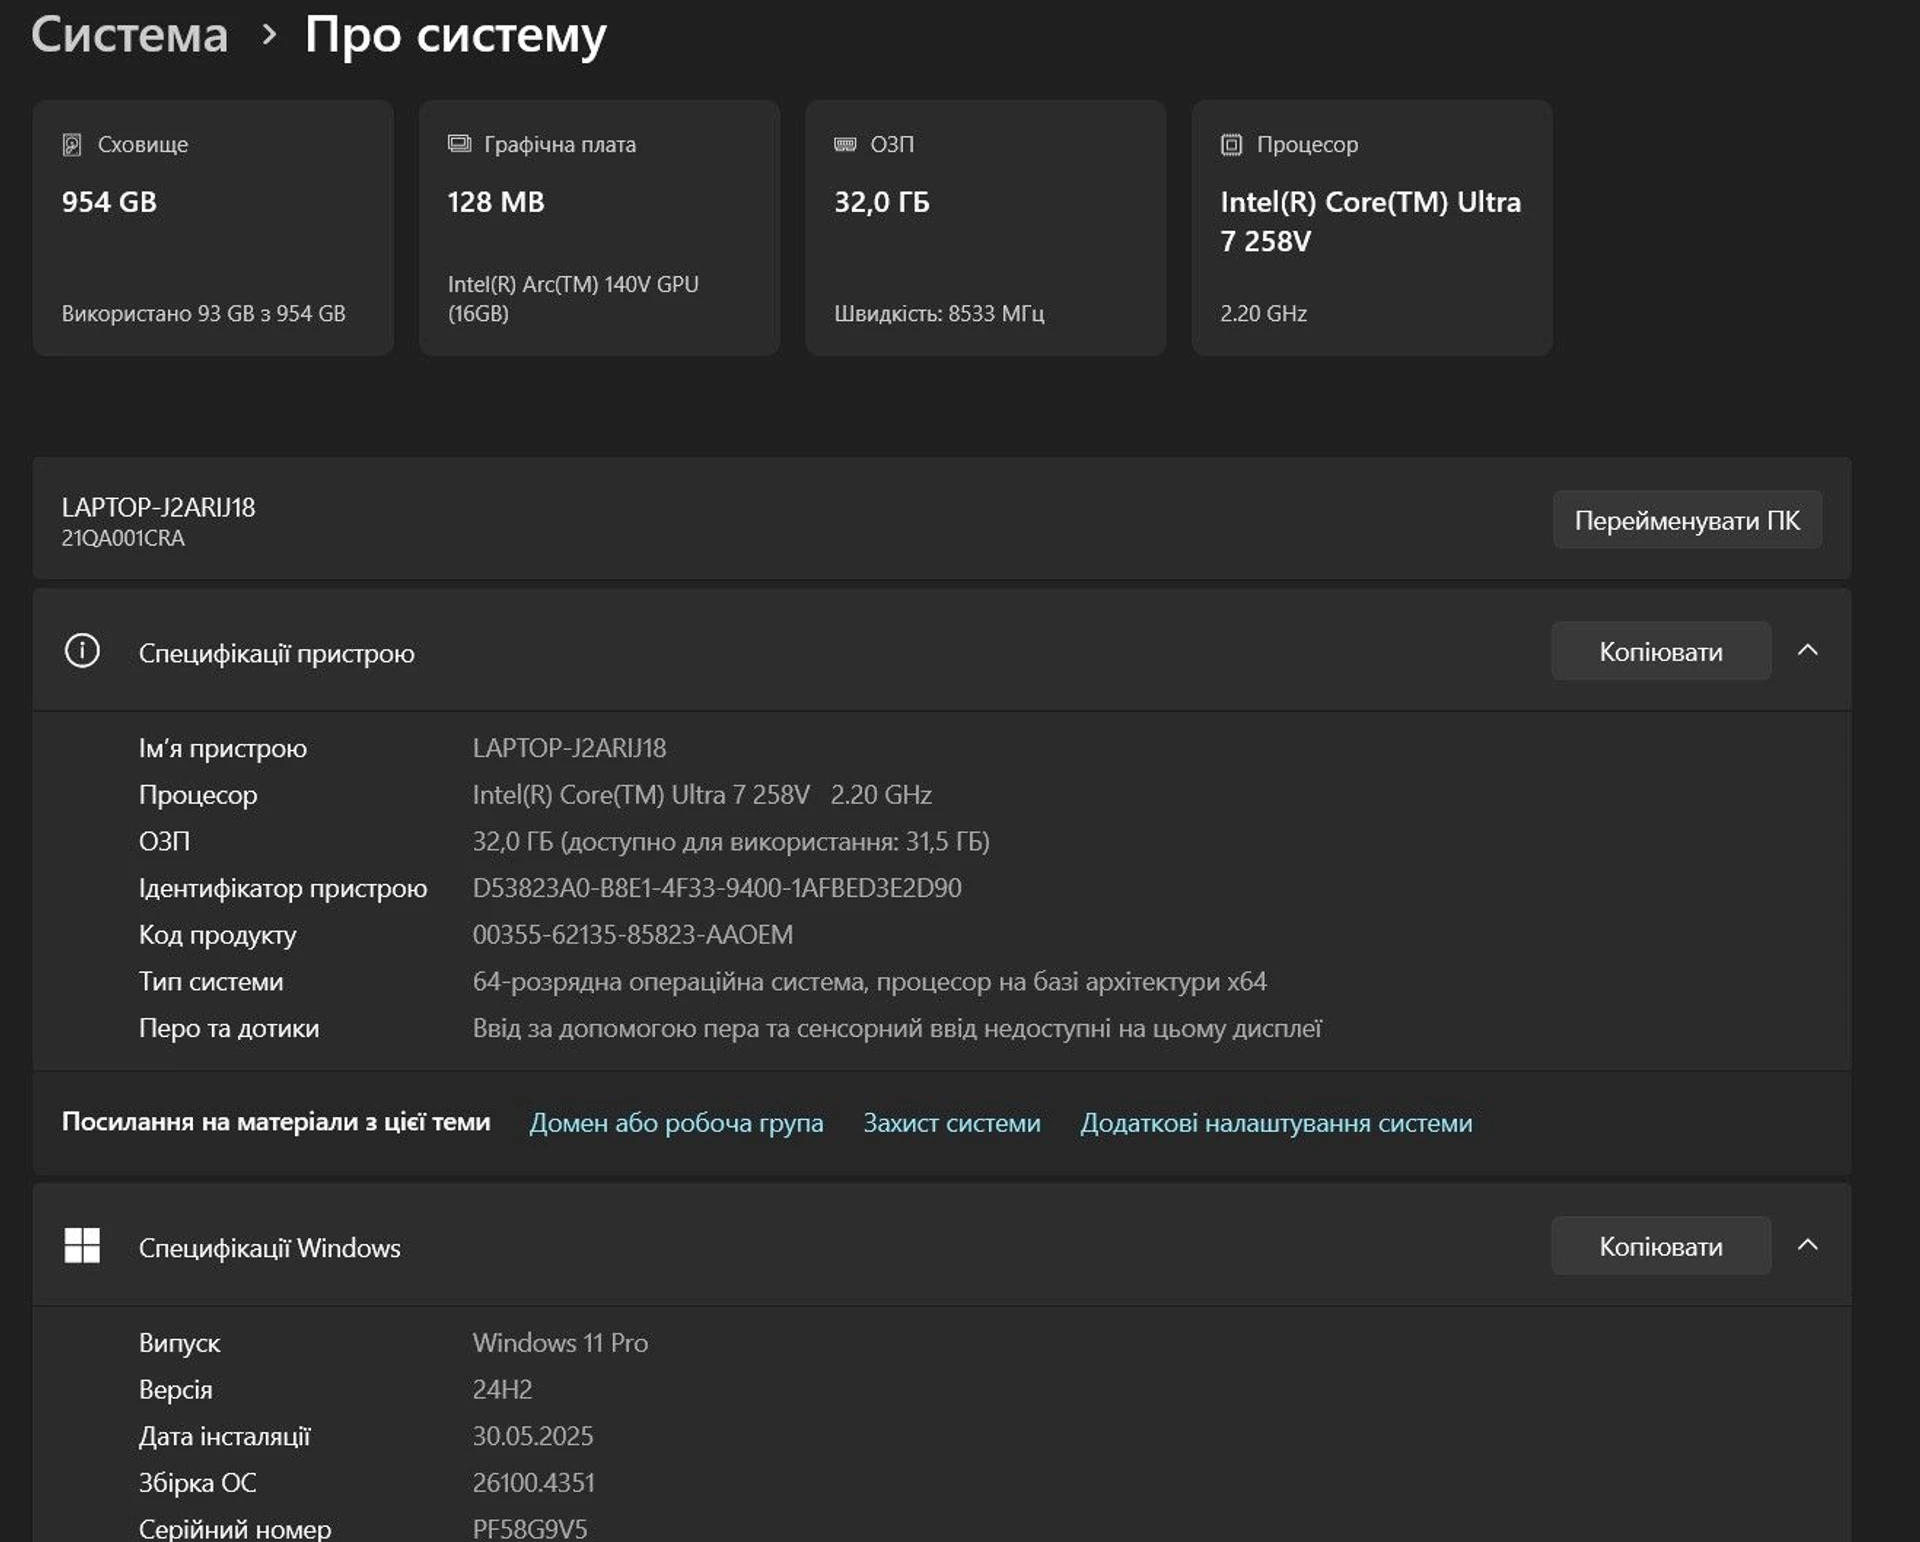The width and height of the screenshot is (1920, 1542).
Task: Open the Захист системи link
Action: pos(951,1123)
